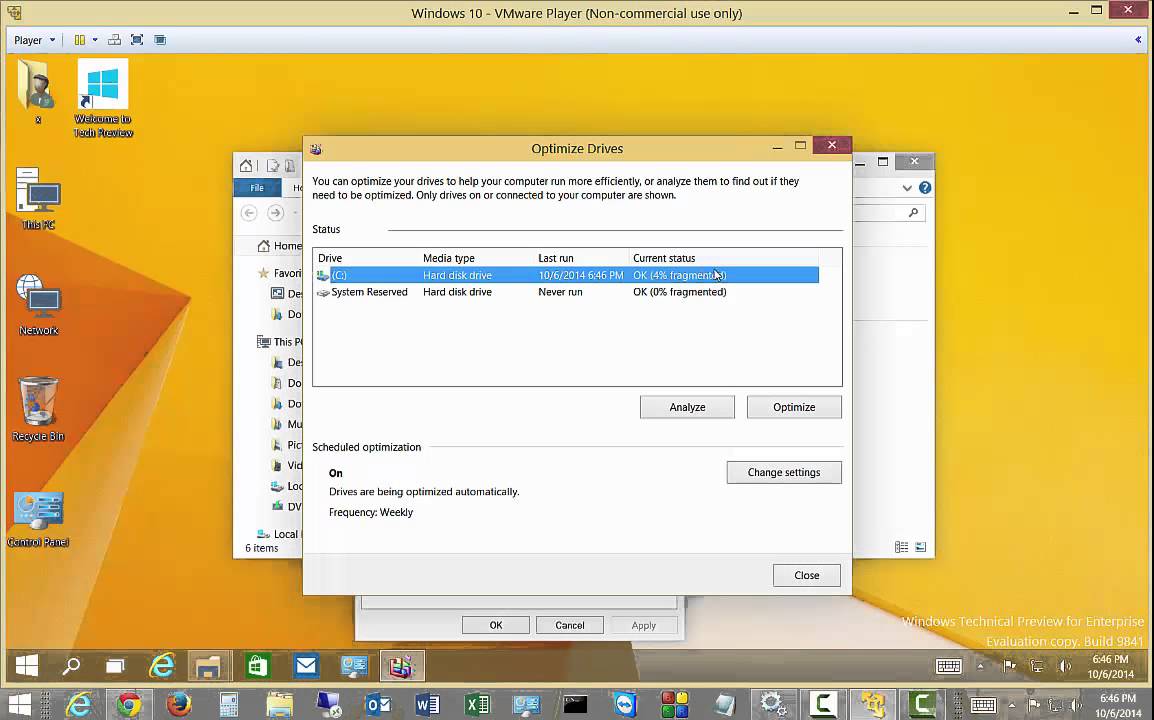Select the 'x' user folder desktop icon
1154x720 pixels.
37,92
